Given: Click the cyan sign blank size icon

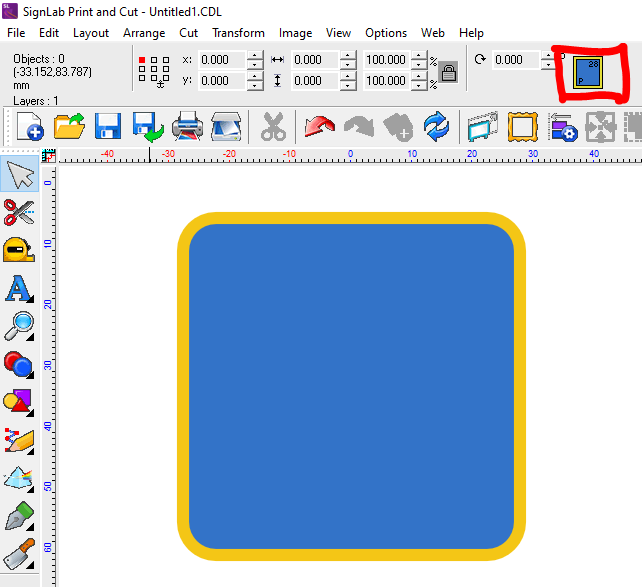Looking at the screenshot, I should coord(483,127).
